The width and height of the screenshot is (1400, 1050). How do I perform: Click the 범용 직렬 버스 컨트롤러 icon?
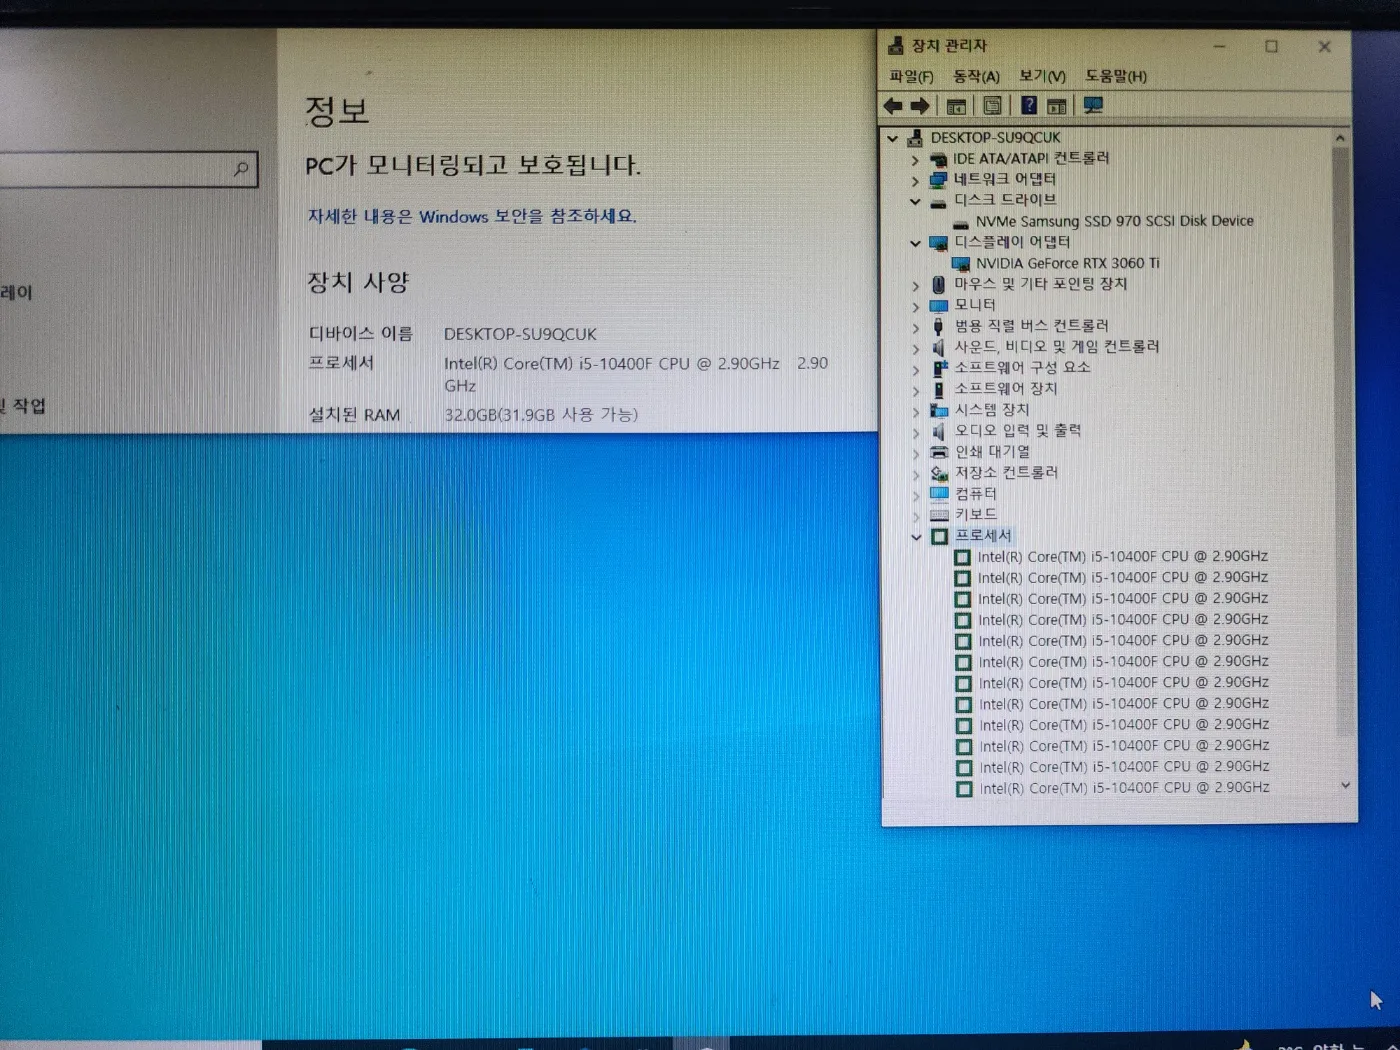[x=938, y=327]
